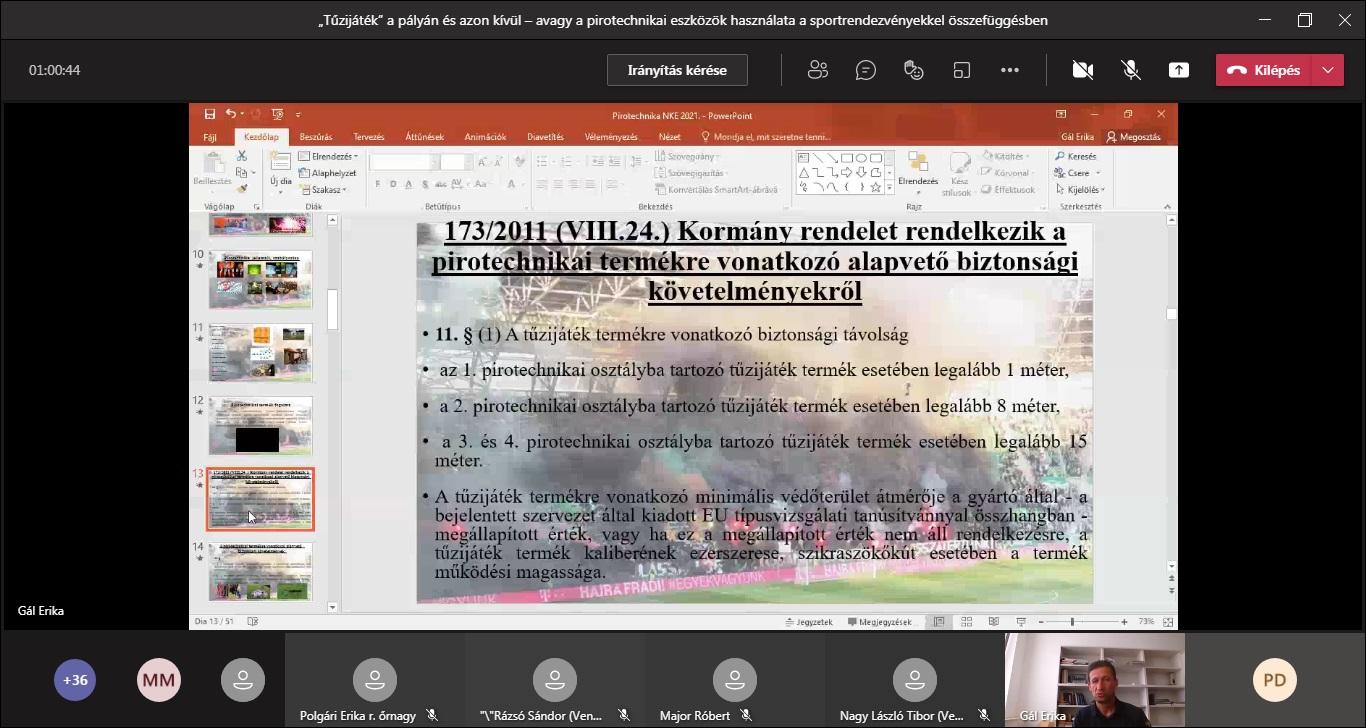Select slide 10 thumbnail
The image size is (1366, 728).
pos(260,279)
